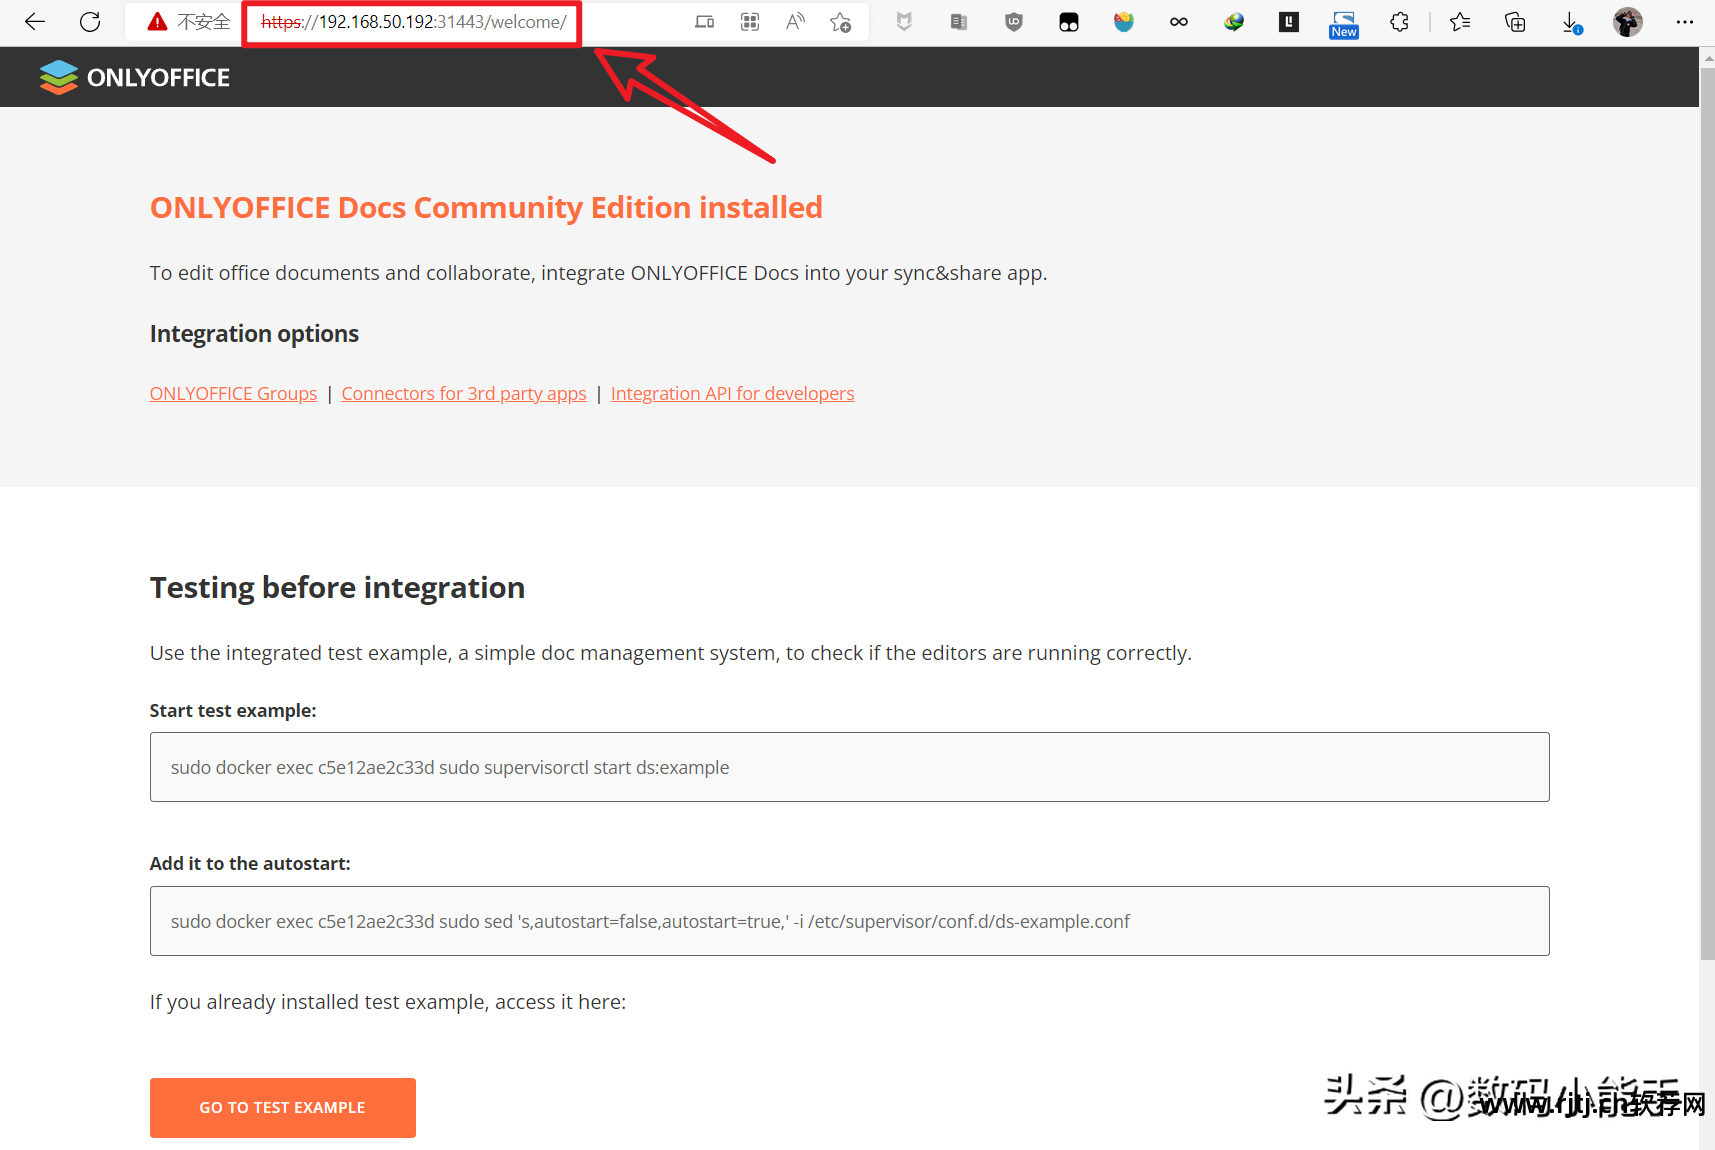The height and width of the screenshot is (1150, 1715).
Task: Click the 'Testing before integration' heading
Action: coord(337,588)
